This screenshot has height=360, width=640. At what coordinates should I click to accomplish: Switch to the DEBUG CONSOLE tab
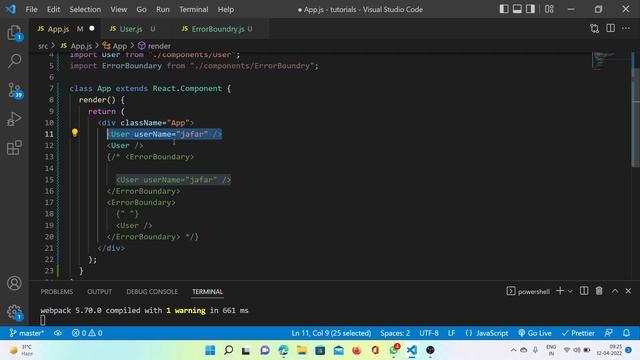click(x=152, y=291)
